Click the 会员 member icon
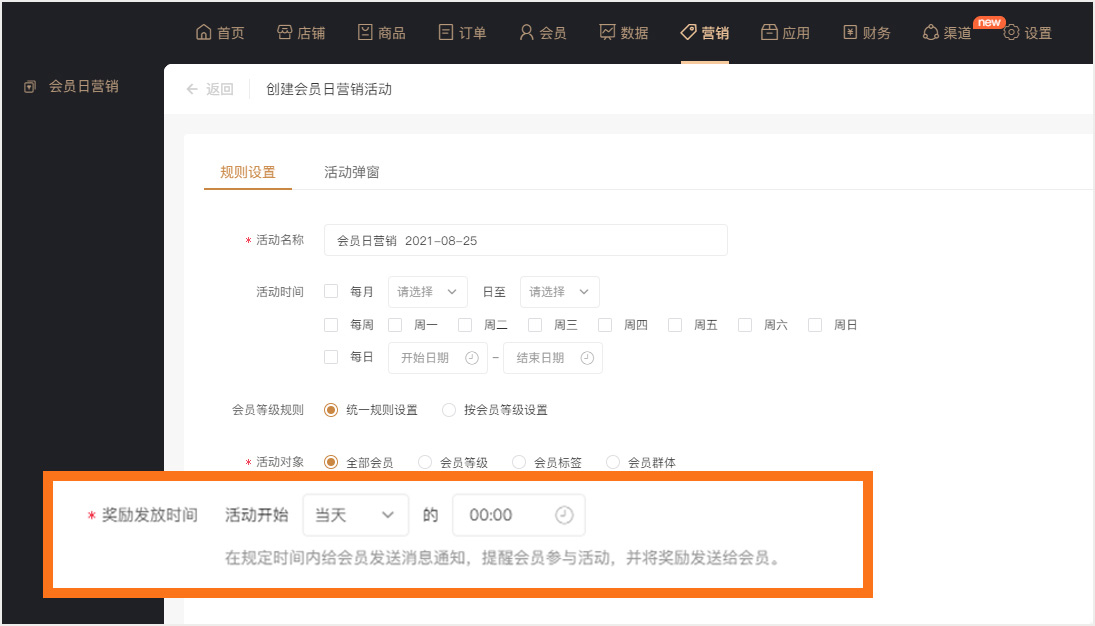The height and width of the screenshot is (626, 1095). (526, 32)
